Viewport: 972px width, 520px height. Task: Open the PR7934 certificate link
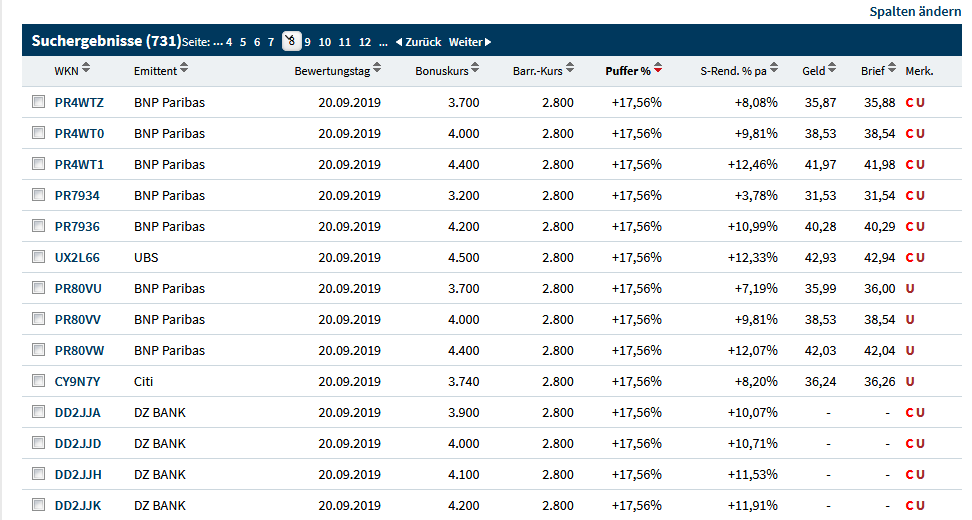point(77,196)
